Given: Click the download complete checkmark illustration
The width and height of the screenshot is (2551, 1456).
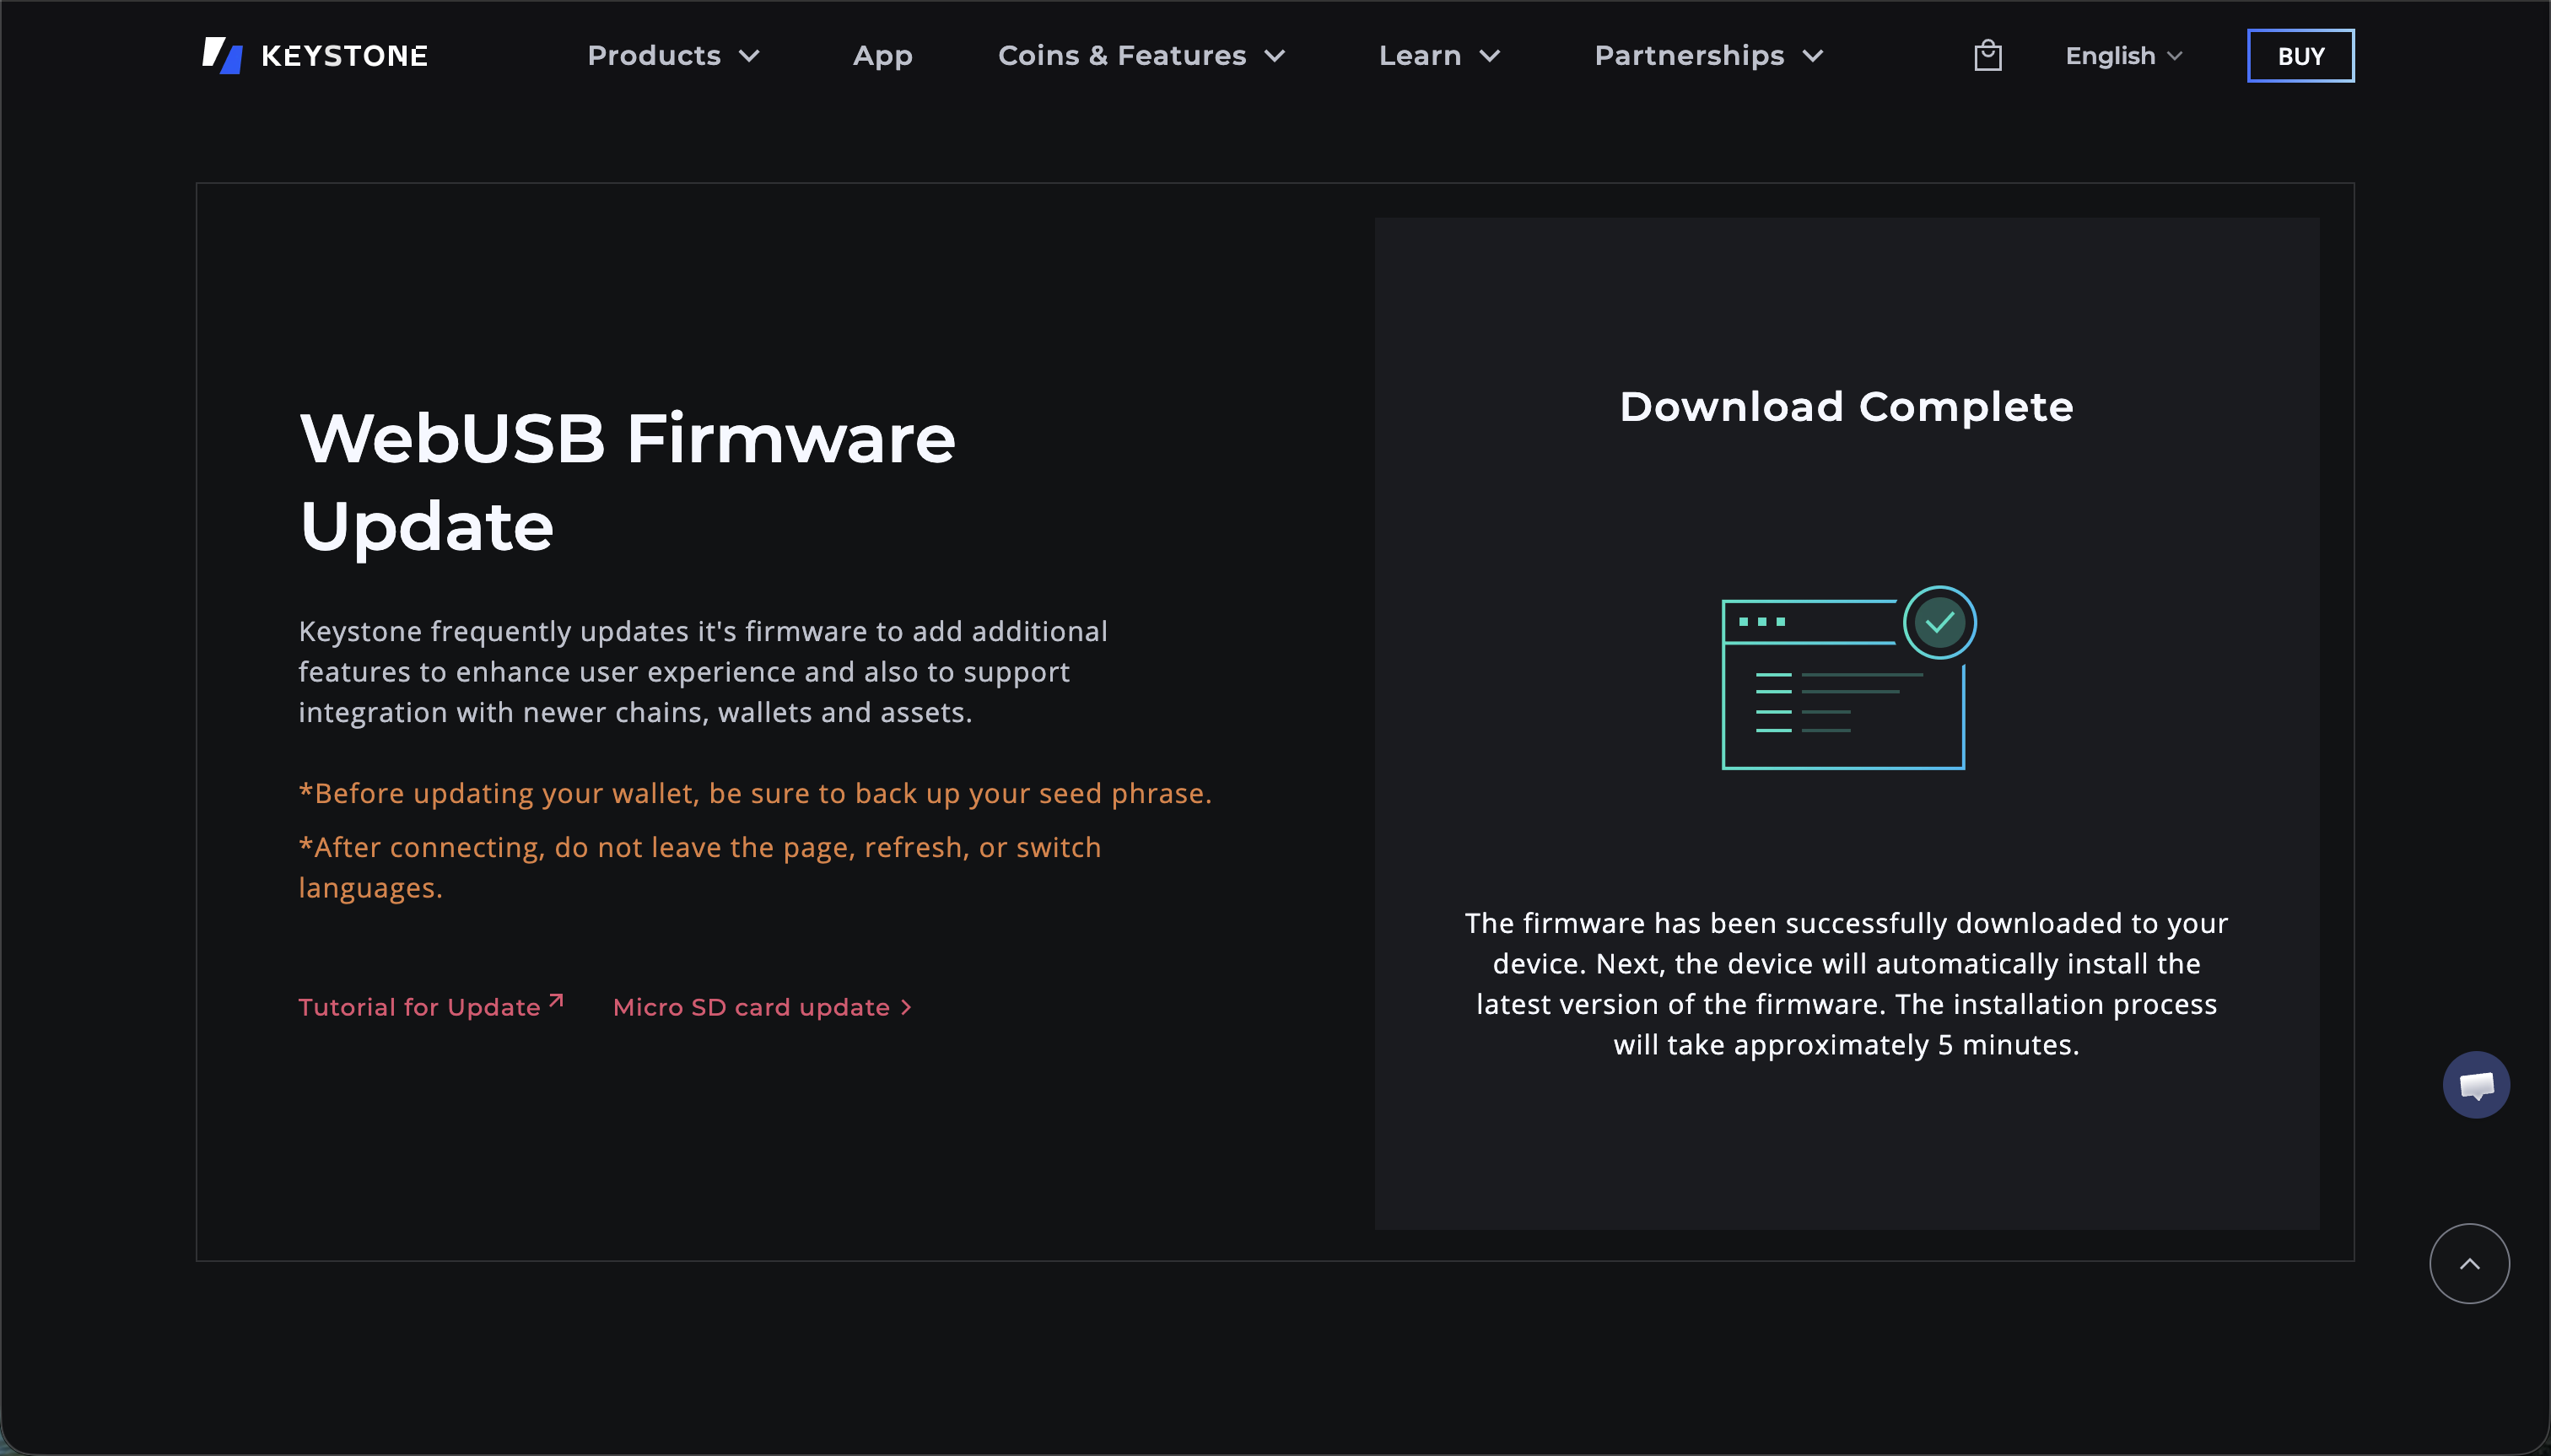Looking at the screenshot, I should [1848, 677].
